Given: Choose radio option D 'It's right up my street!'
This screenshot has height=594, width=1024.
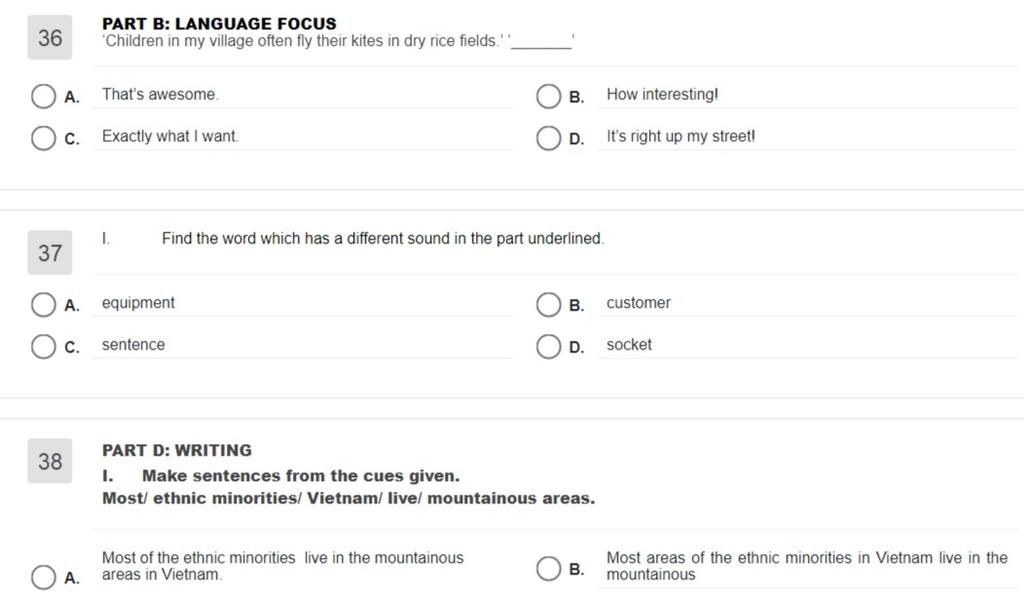Looking at the screenshot, I should click(549, 138).
